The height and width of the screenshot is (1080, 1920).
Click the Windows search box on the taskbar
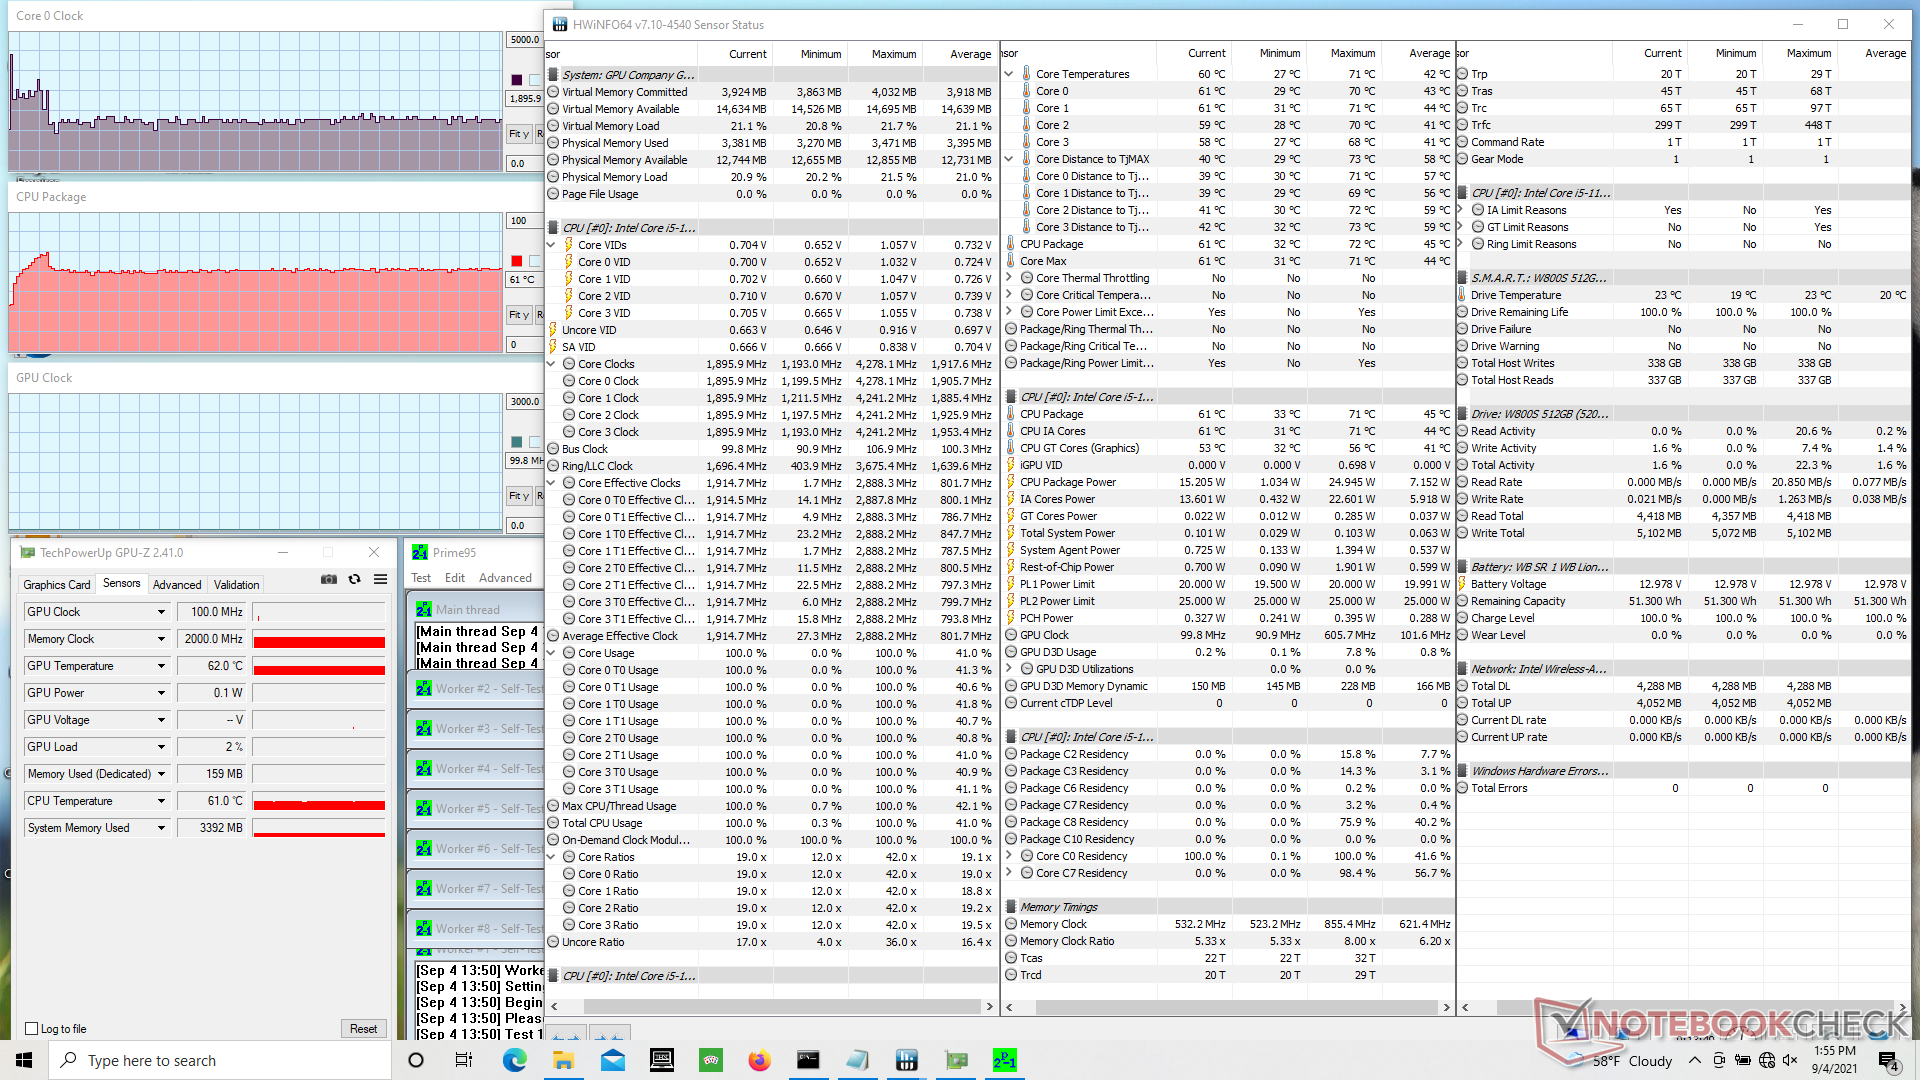[220, 1060]
